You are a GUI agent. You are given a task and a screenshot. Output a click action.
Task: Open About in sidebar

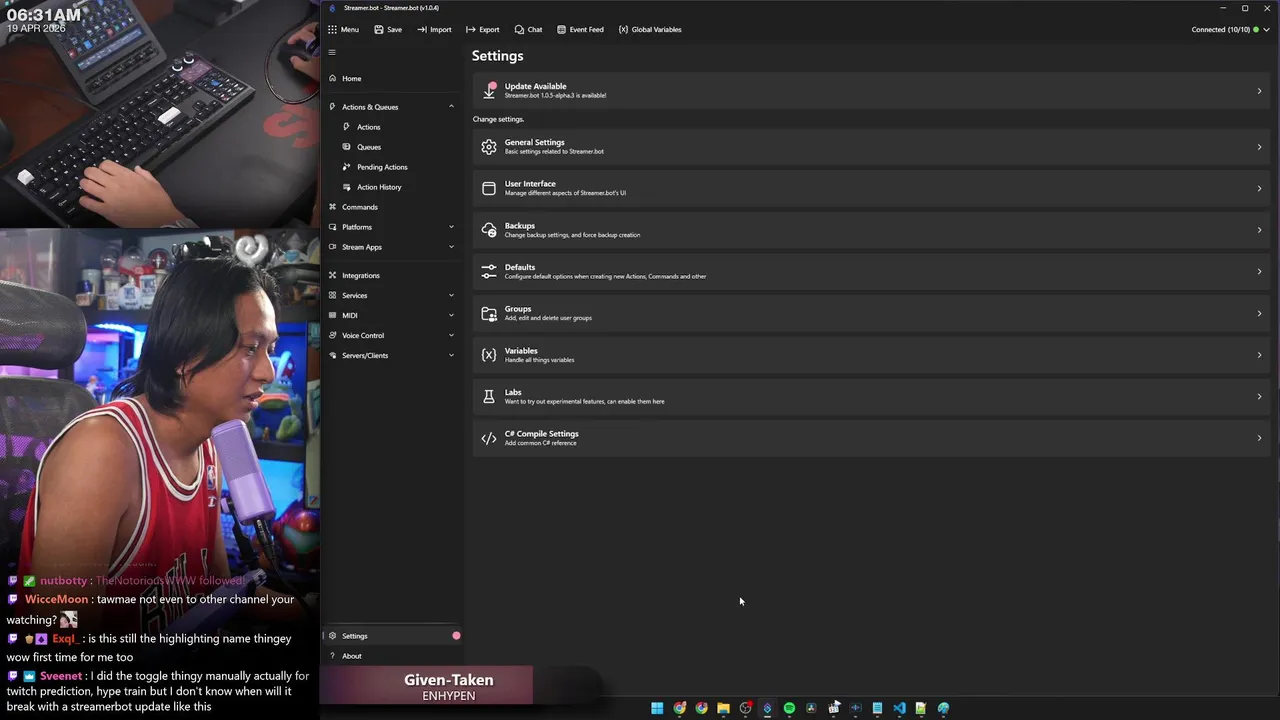click(392, 656)
